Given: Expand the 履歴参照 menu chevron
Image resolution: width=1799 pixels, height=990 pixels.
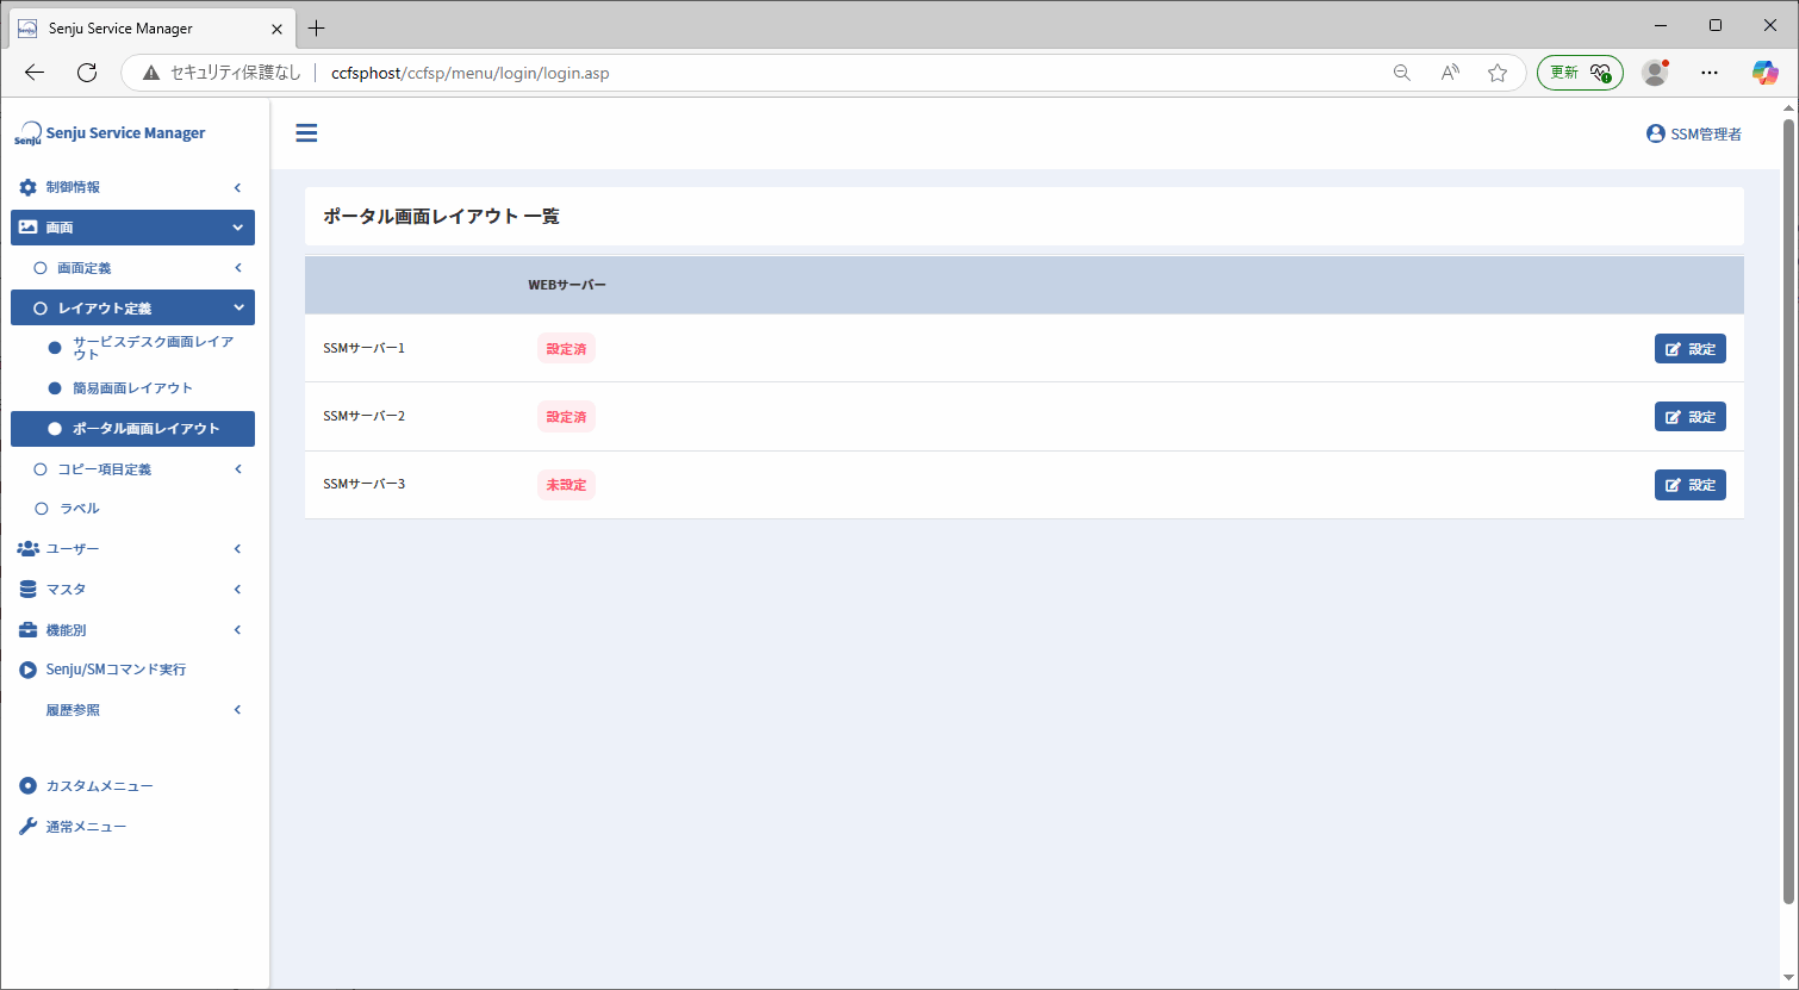Looking at the screenshot, I should 238,710.
